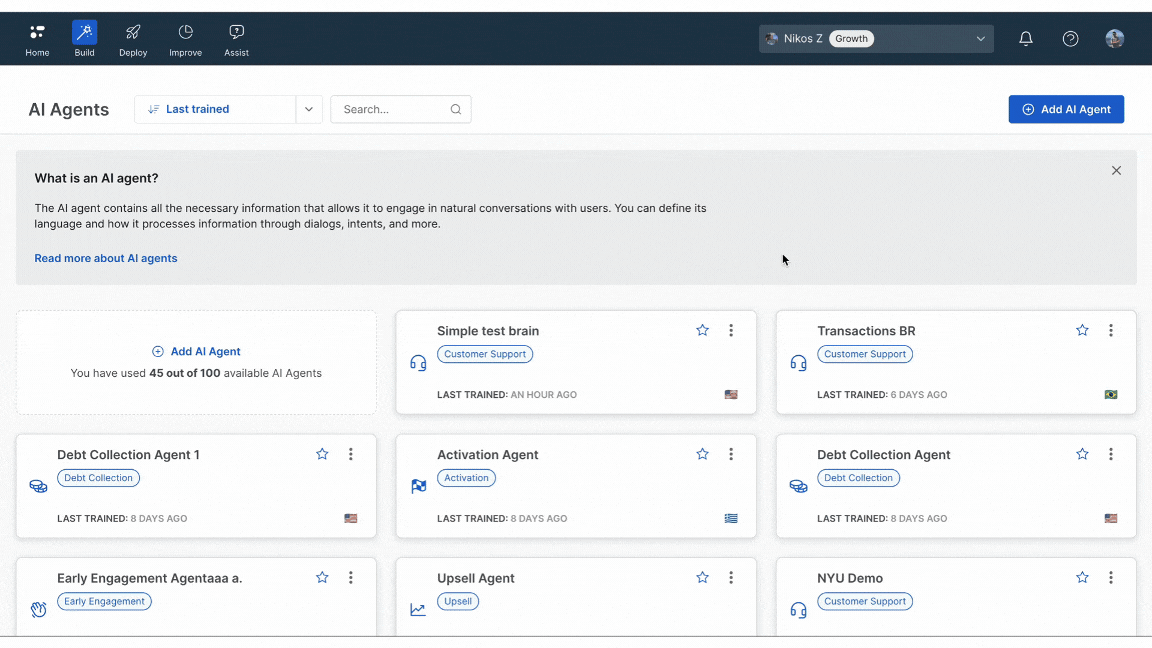This screenshot has width=1152, height=648.
Task: Open three-dot menu on Simple test brain
Action: 731,331
